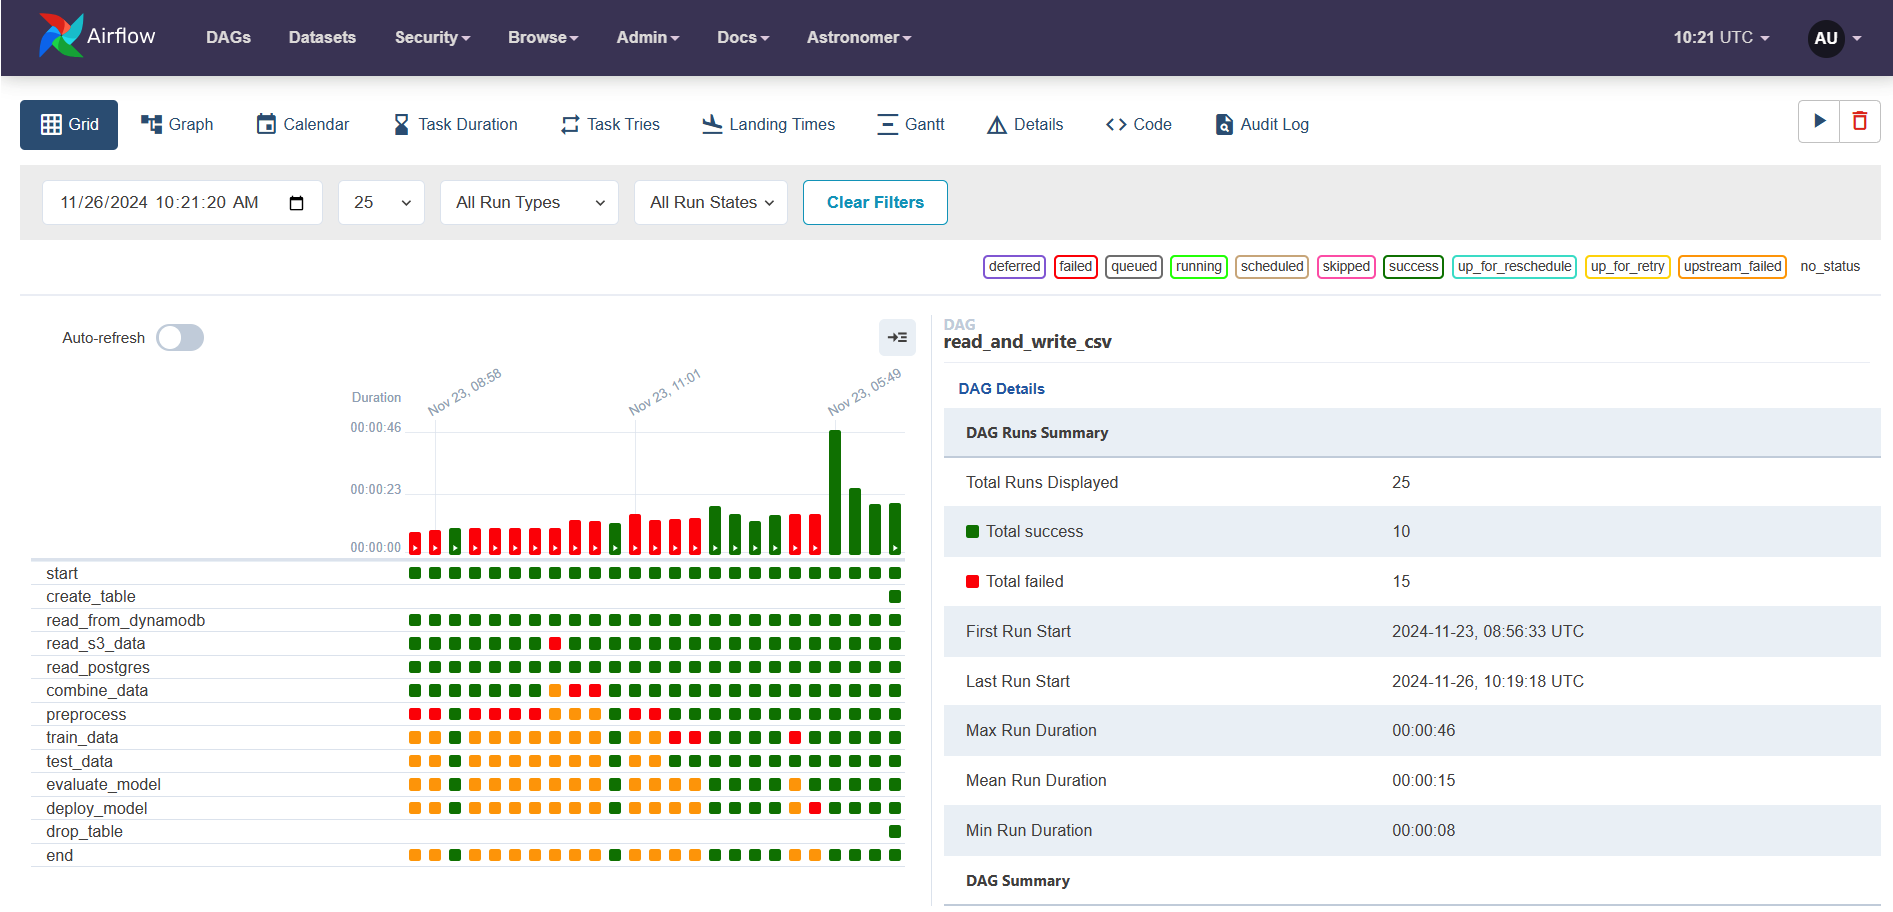Enable the Auto-refresh toggle
Image resolution: width=1893 pixels, height=912 pixels.
pos(180,338)
